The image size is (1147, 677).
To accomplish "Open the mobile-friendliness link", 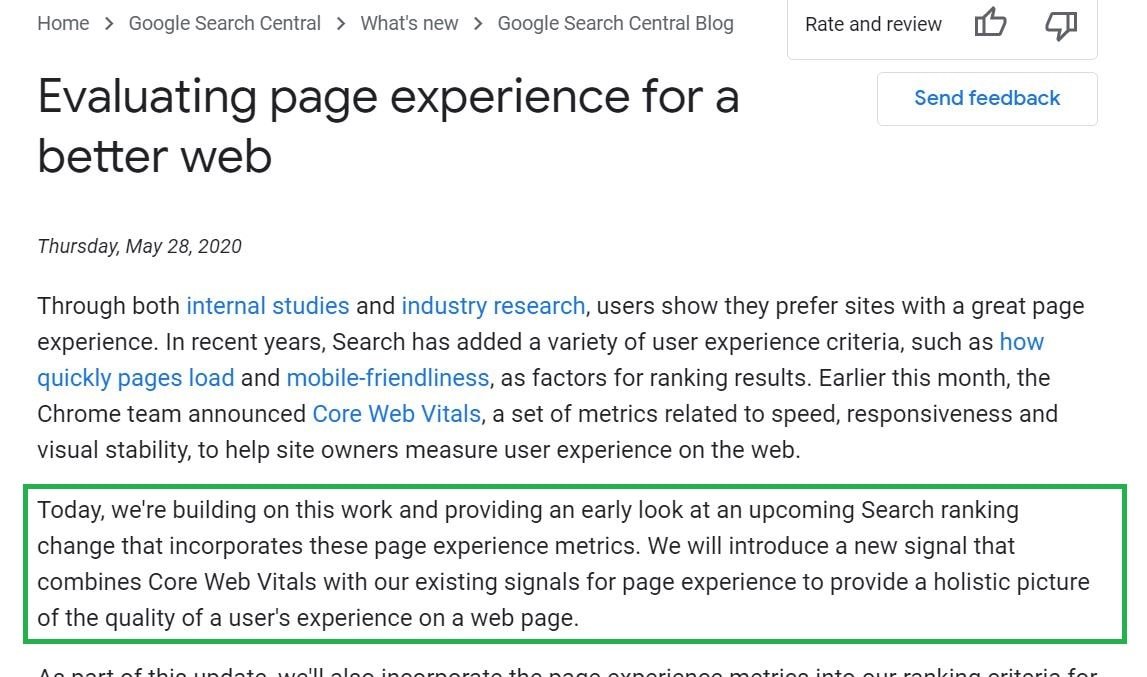I will point(388,378).
